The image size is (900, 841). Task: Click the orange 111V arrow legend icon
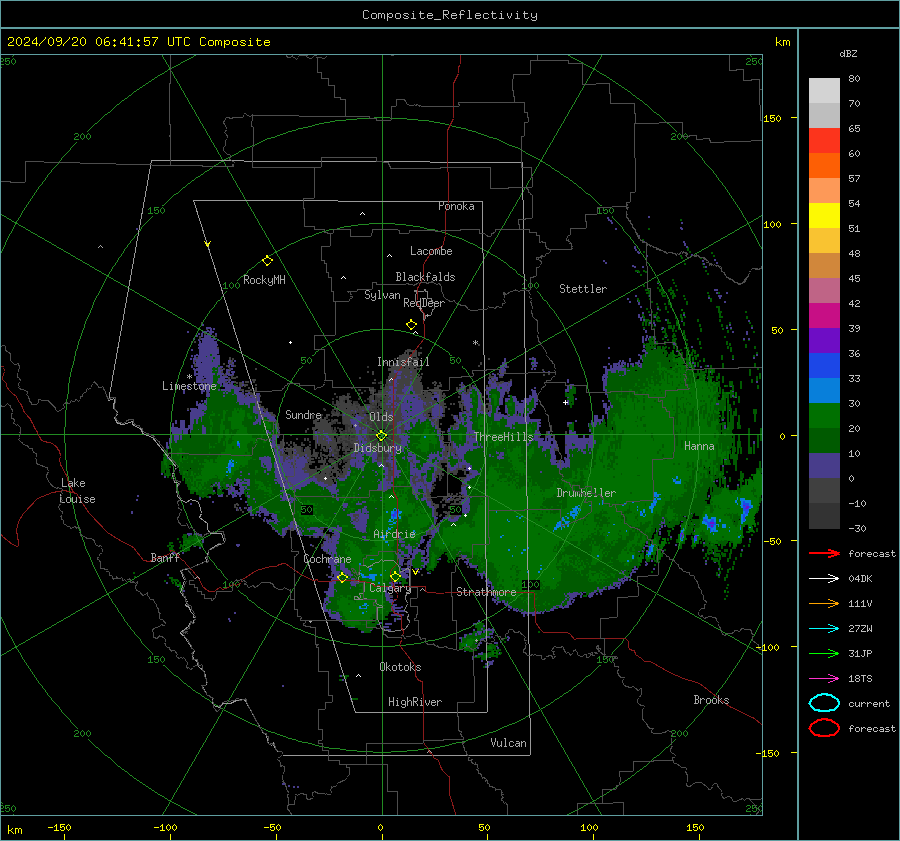[824, 603]
